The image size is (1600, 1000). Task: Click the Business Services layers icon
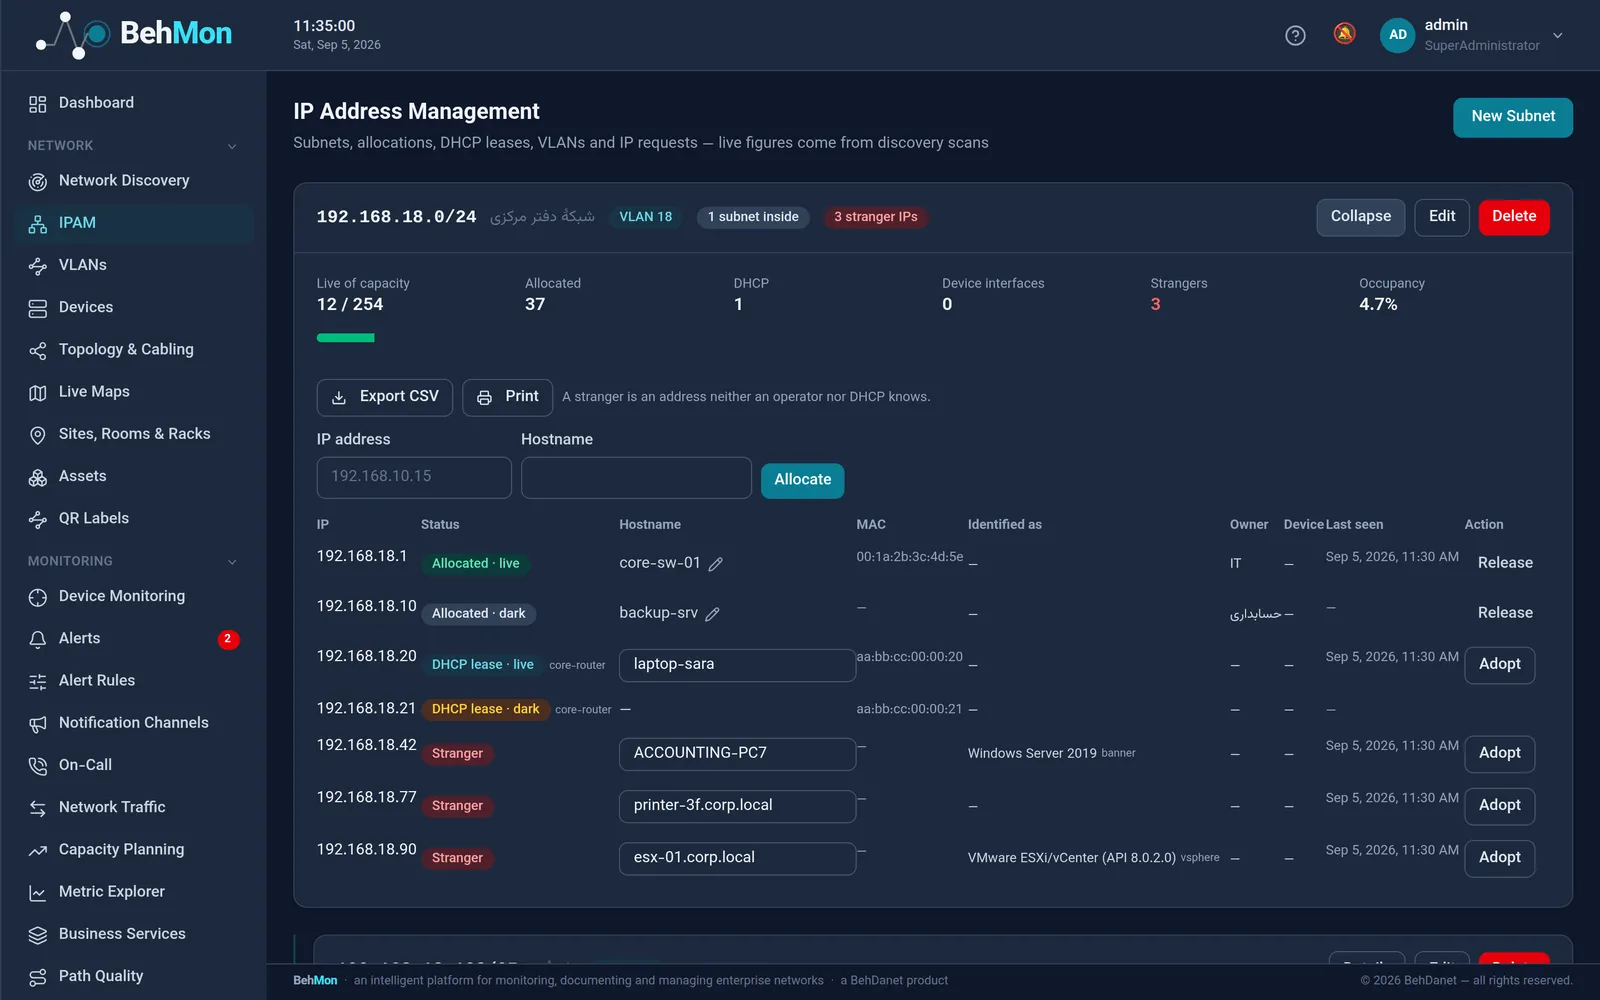click(x=38, y=935)
